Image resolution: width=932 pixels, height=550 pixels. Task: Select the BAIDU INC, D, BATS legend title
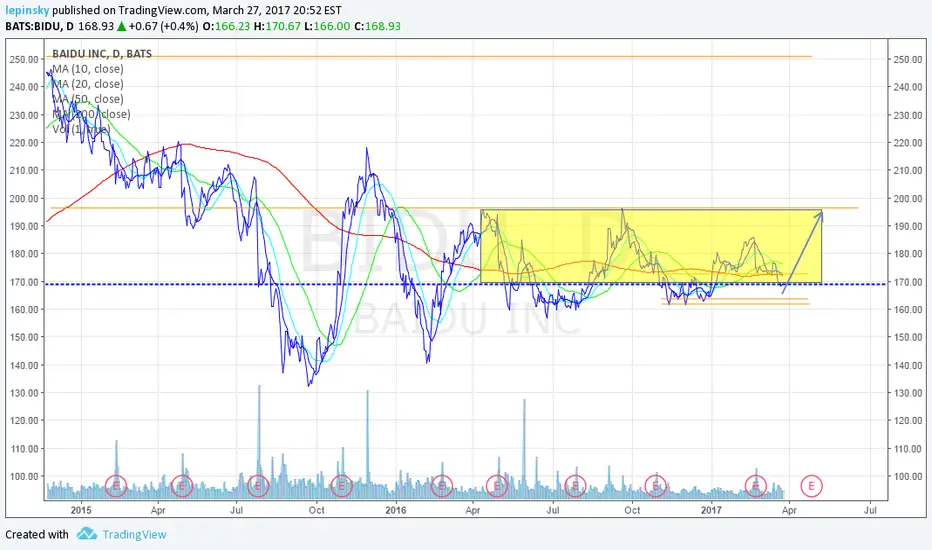pos(102,54)
